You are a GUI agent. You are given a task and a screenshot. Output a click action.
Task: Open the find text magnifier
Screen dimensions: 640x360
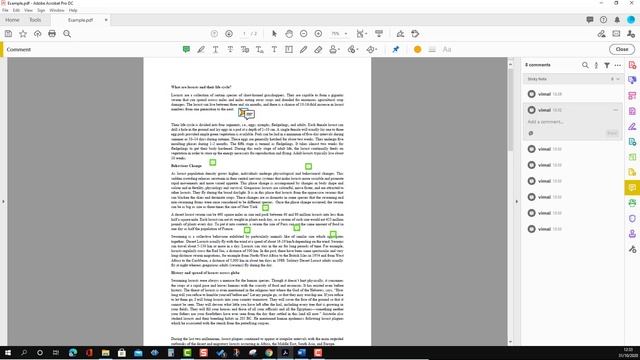click(x=67, y=34)
